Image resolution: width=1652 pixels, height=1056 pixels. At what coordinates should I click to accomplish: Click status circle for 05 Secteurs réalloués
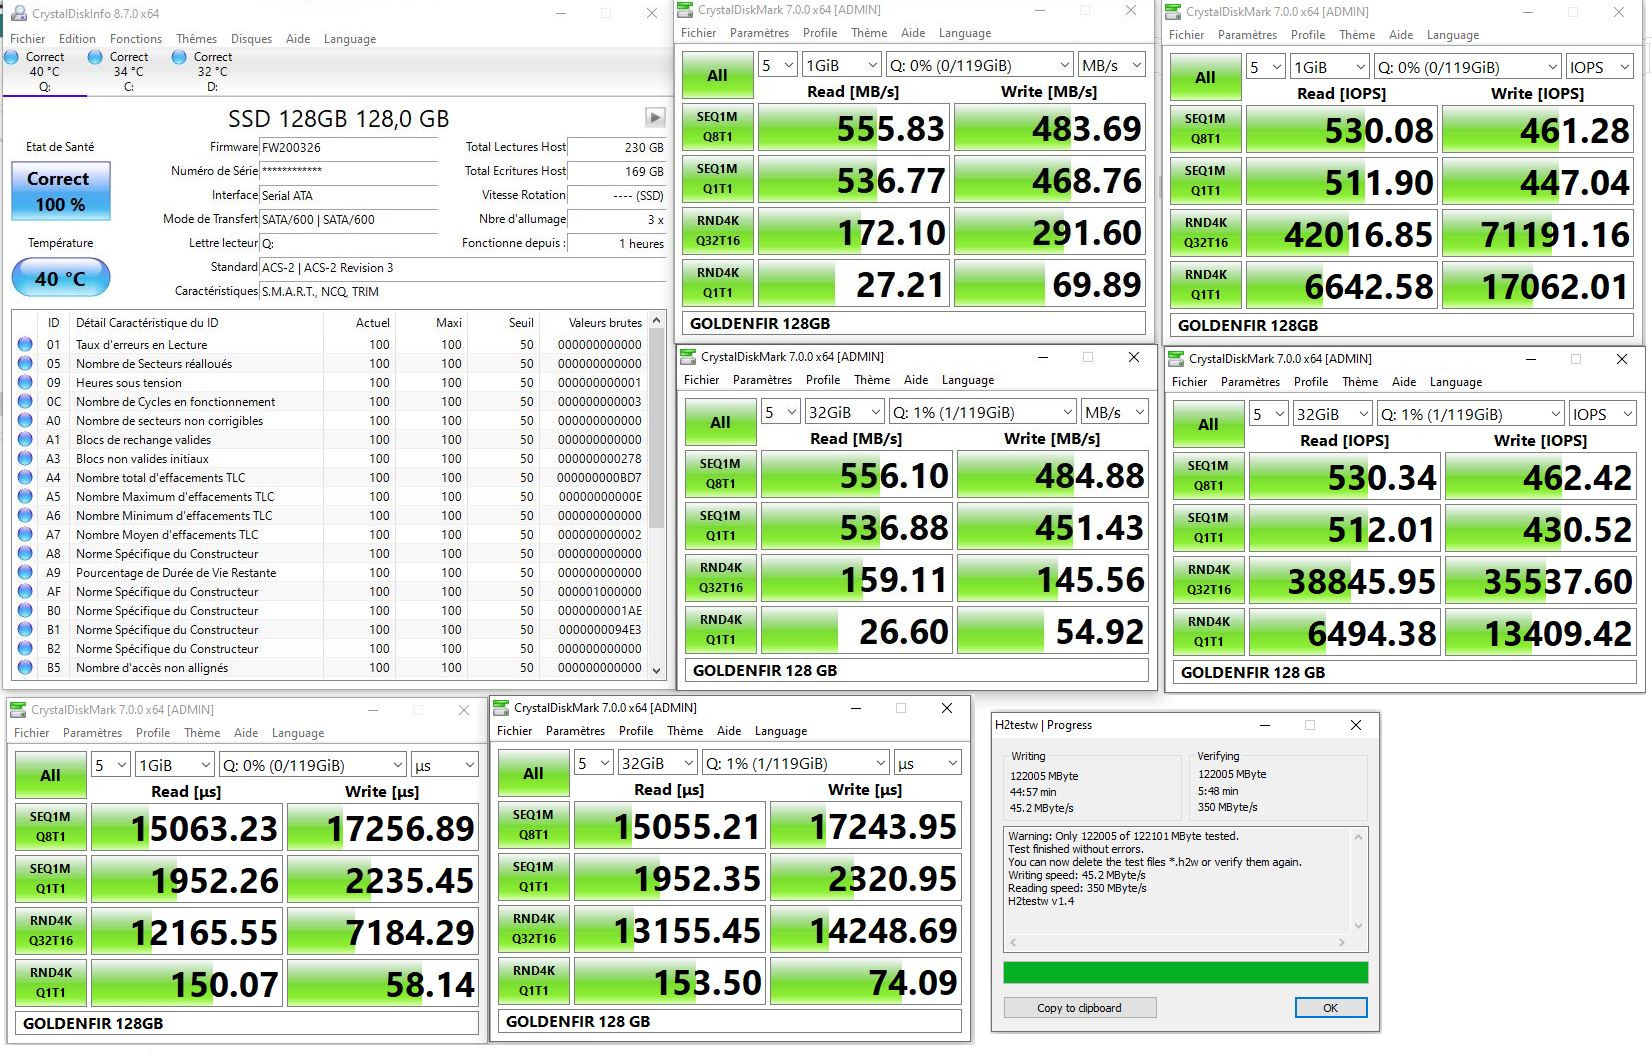25,363
